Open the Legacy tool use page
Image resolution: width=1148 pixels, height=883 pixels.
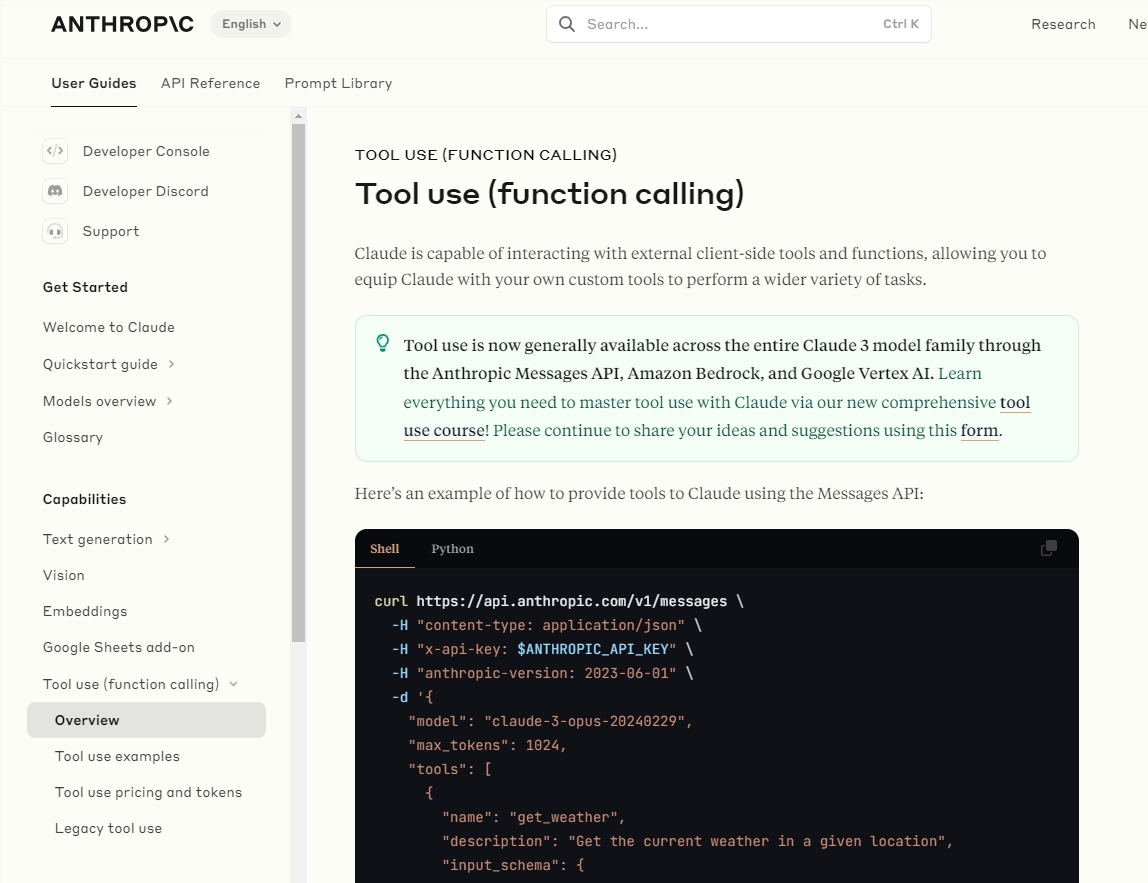pos(108,828)
